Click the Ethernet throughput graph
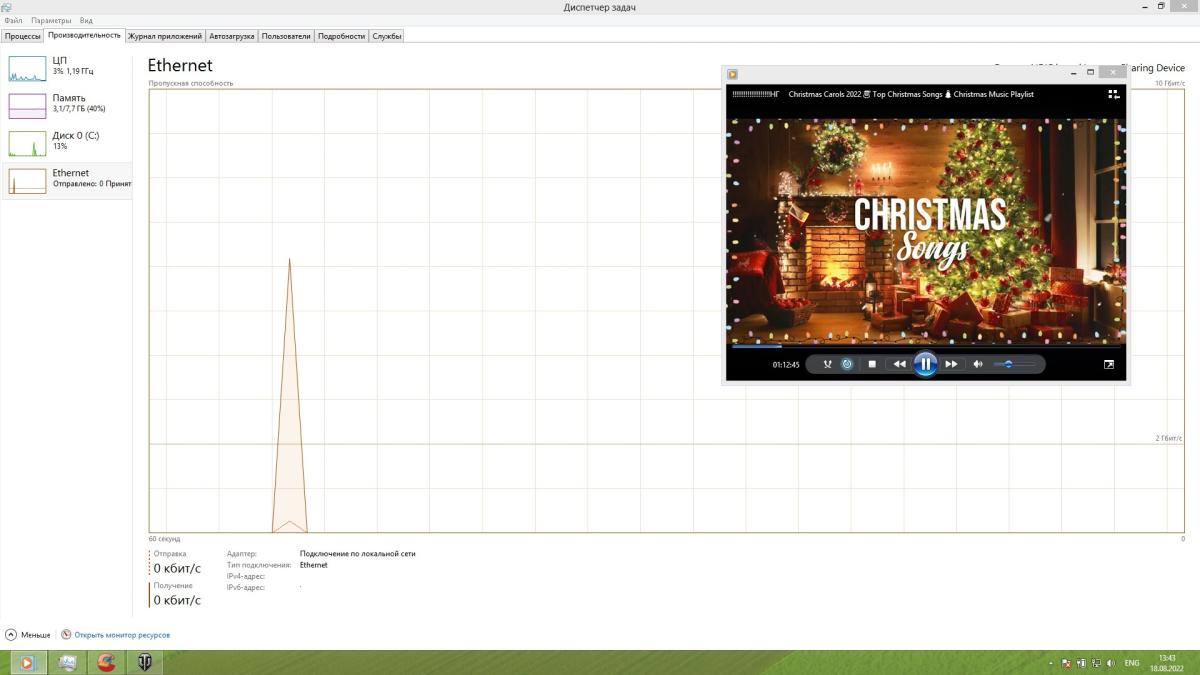Image resolution: width=1200 pixels, height=675 pixels. (x=666, y=311)
